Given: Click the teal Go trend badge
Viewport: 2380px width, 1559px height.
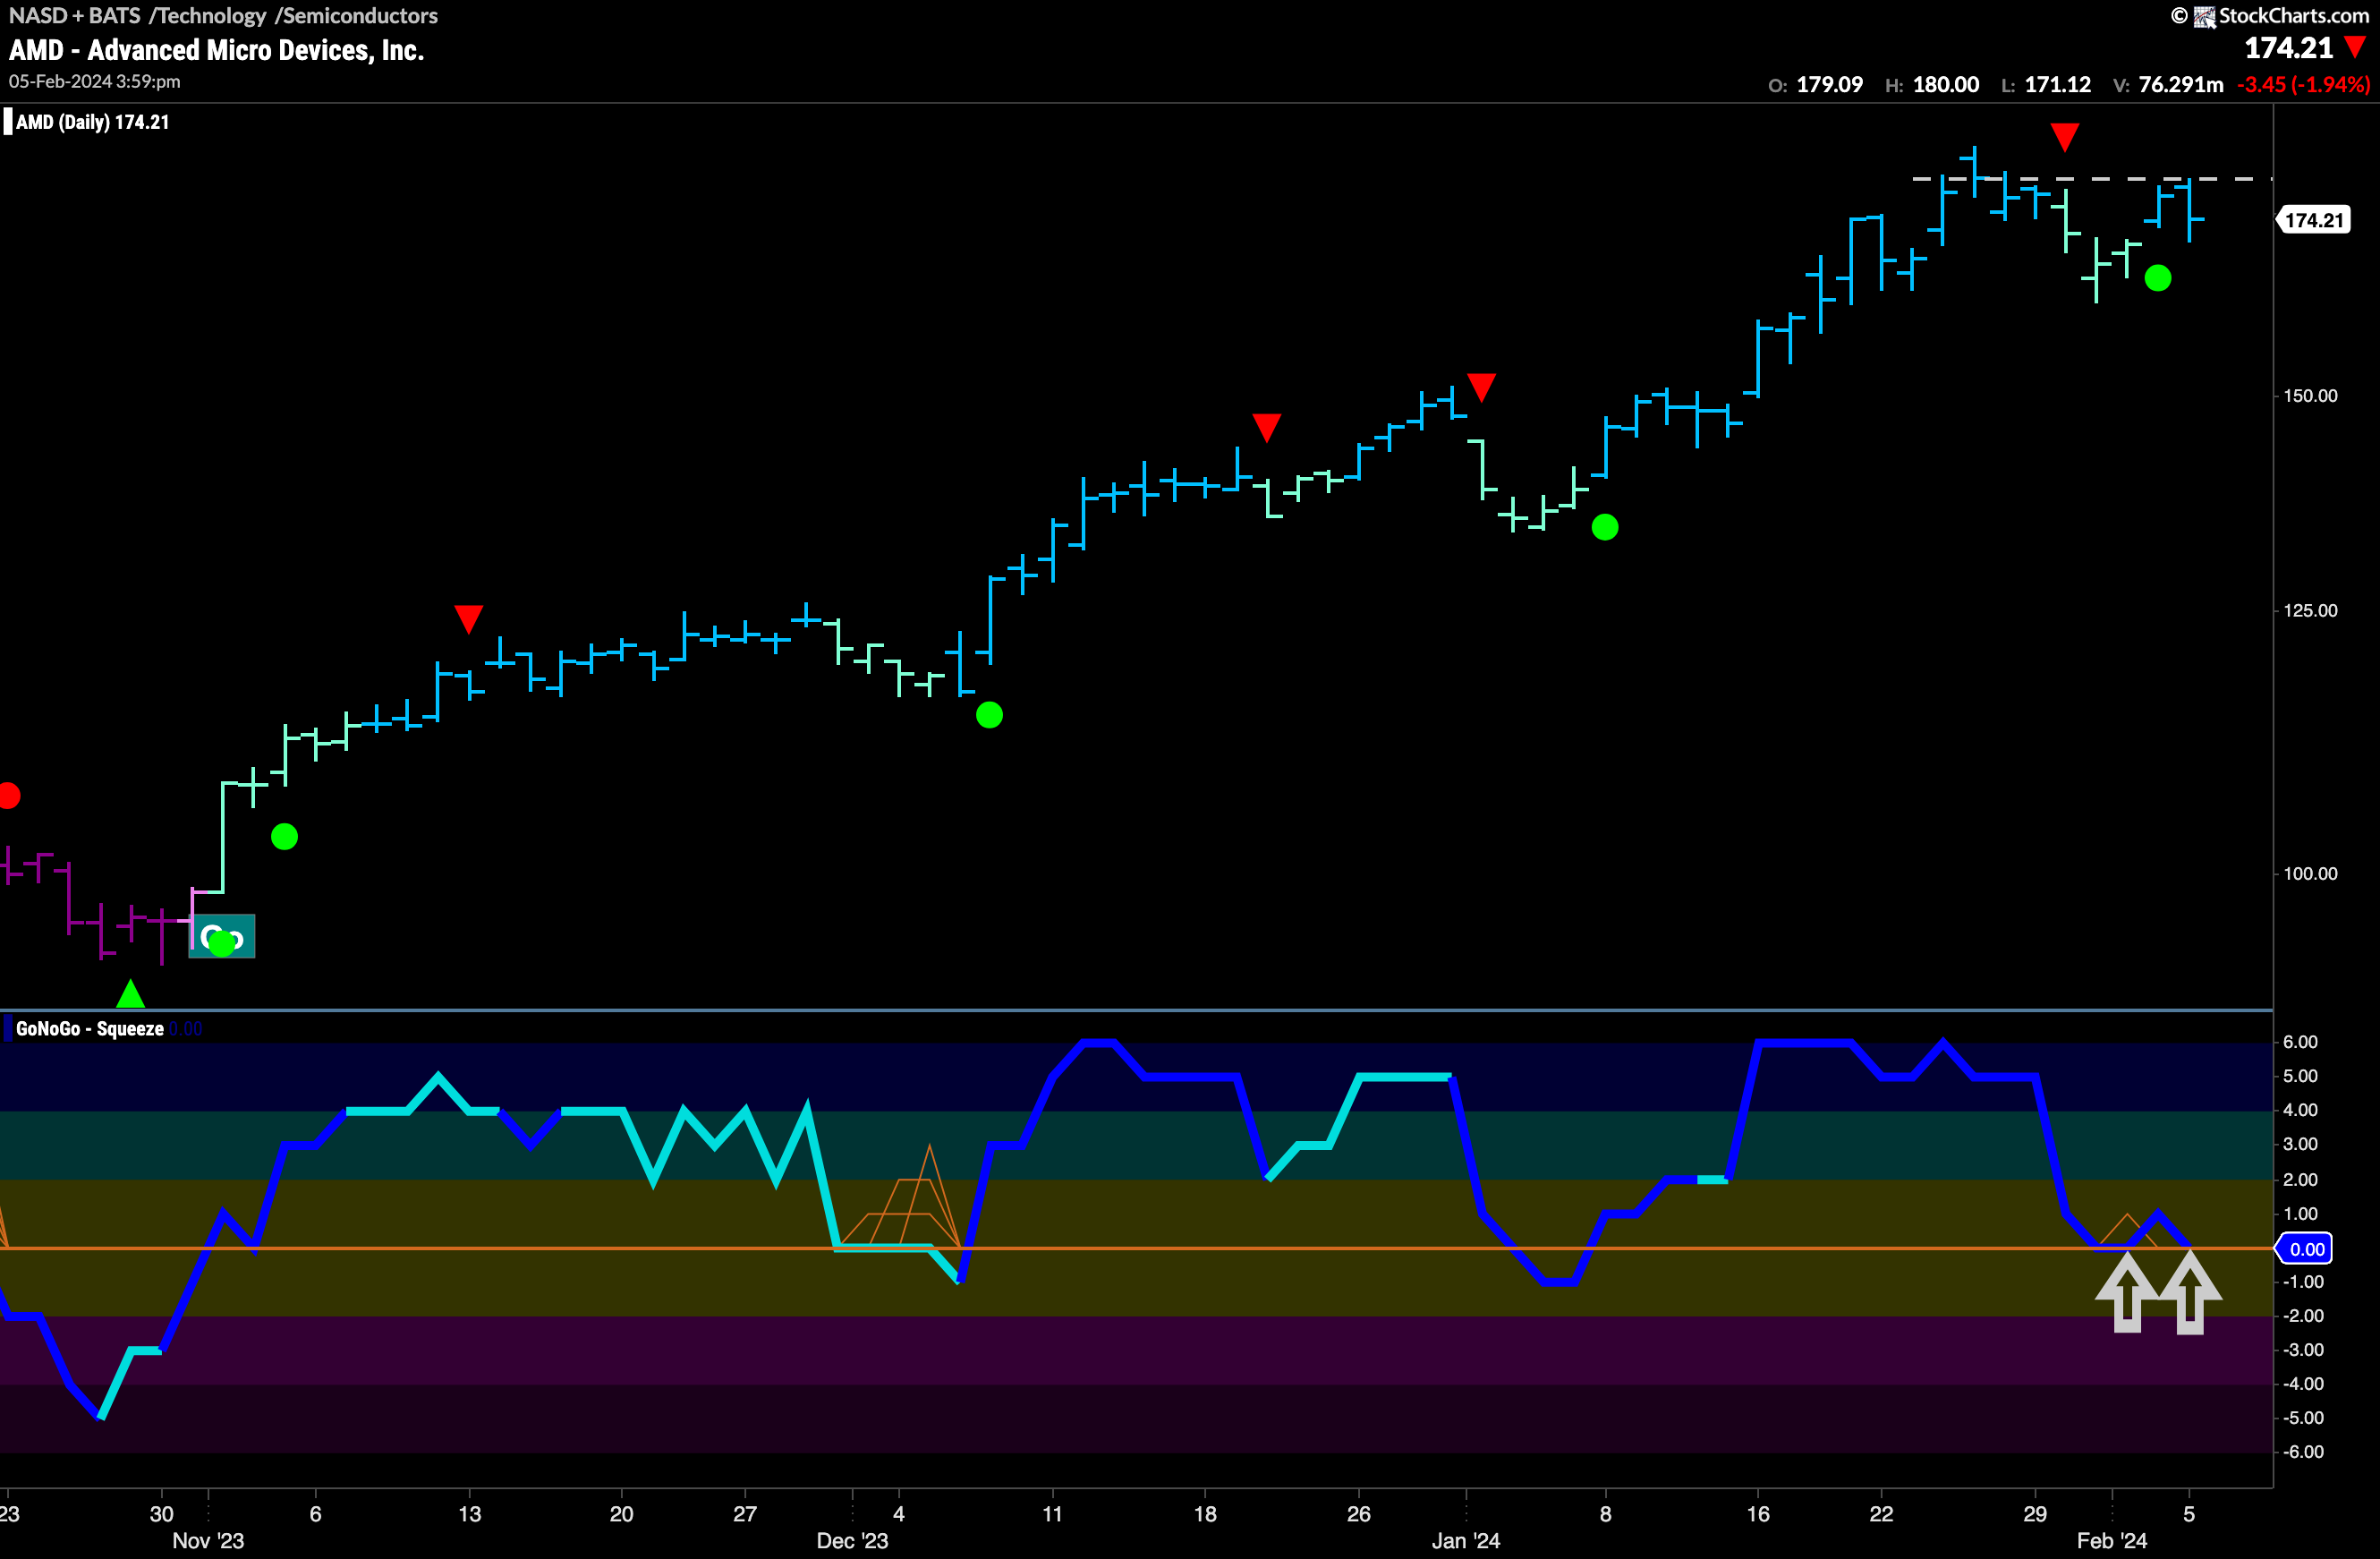Looking at the screenshot, I should pyautogui.click(x=222, y=937).
